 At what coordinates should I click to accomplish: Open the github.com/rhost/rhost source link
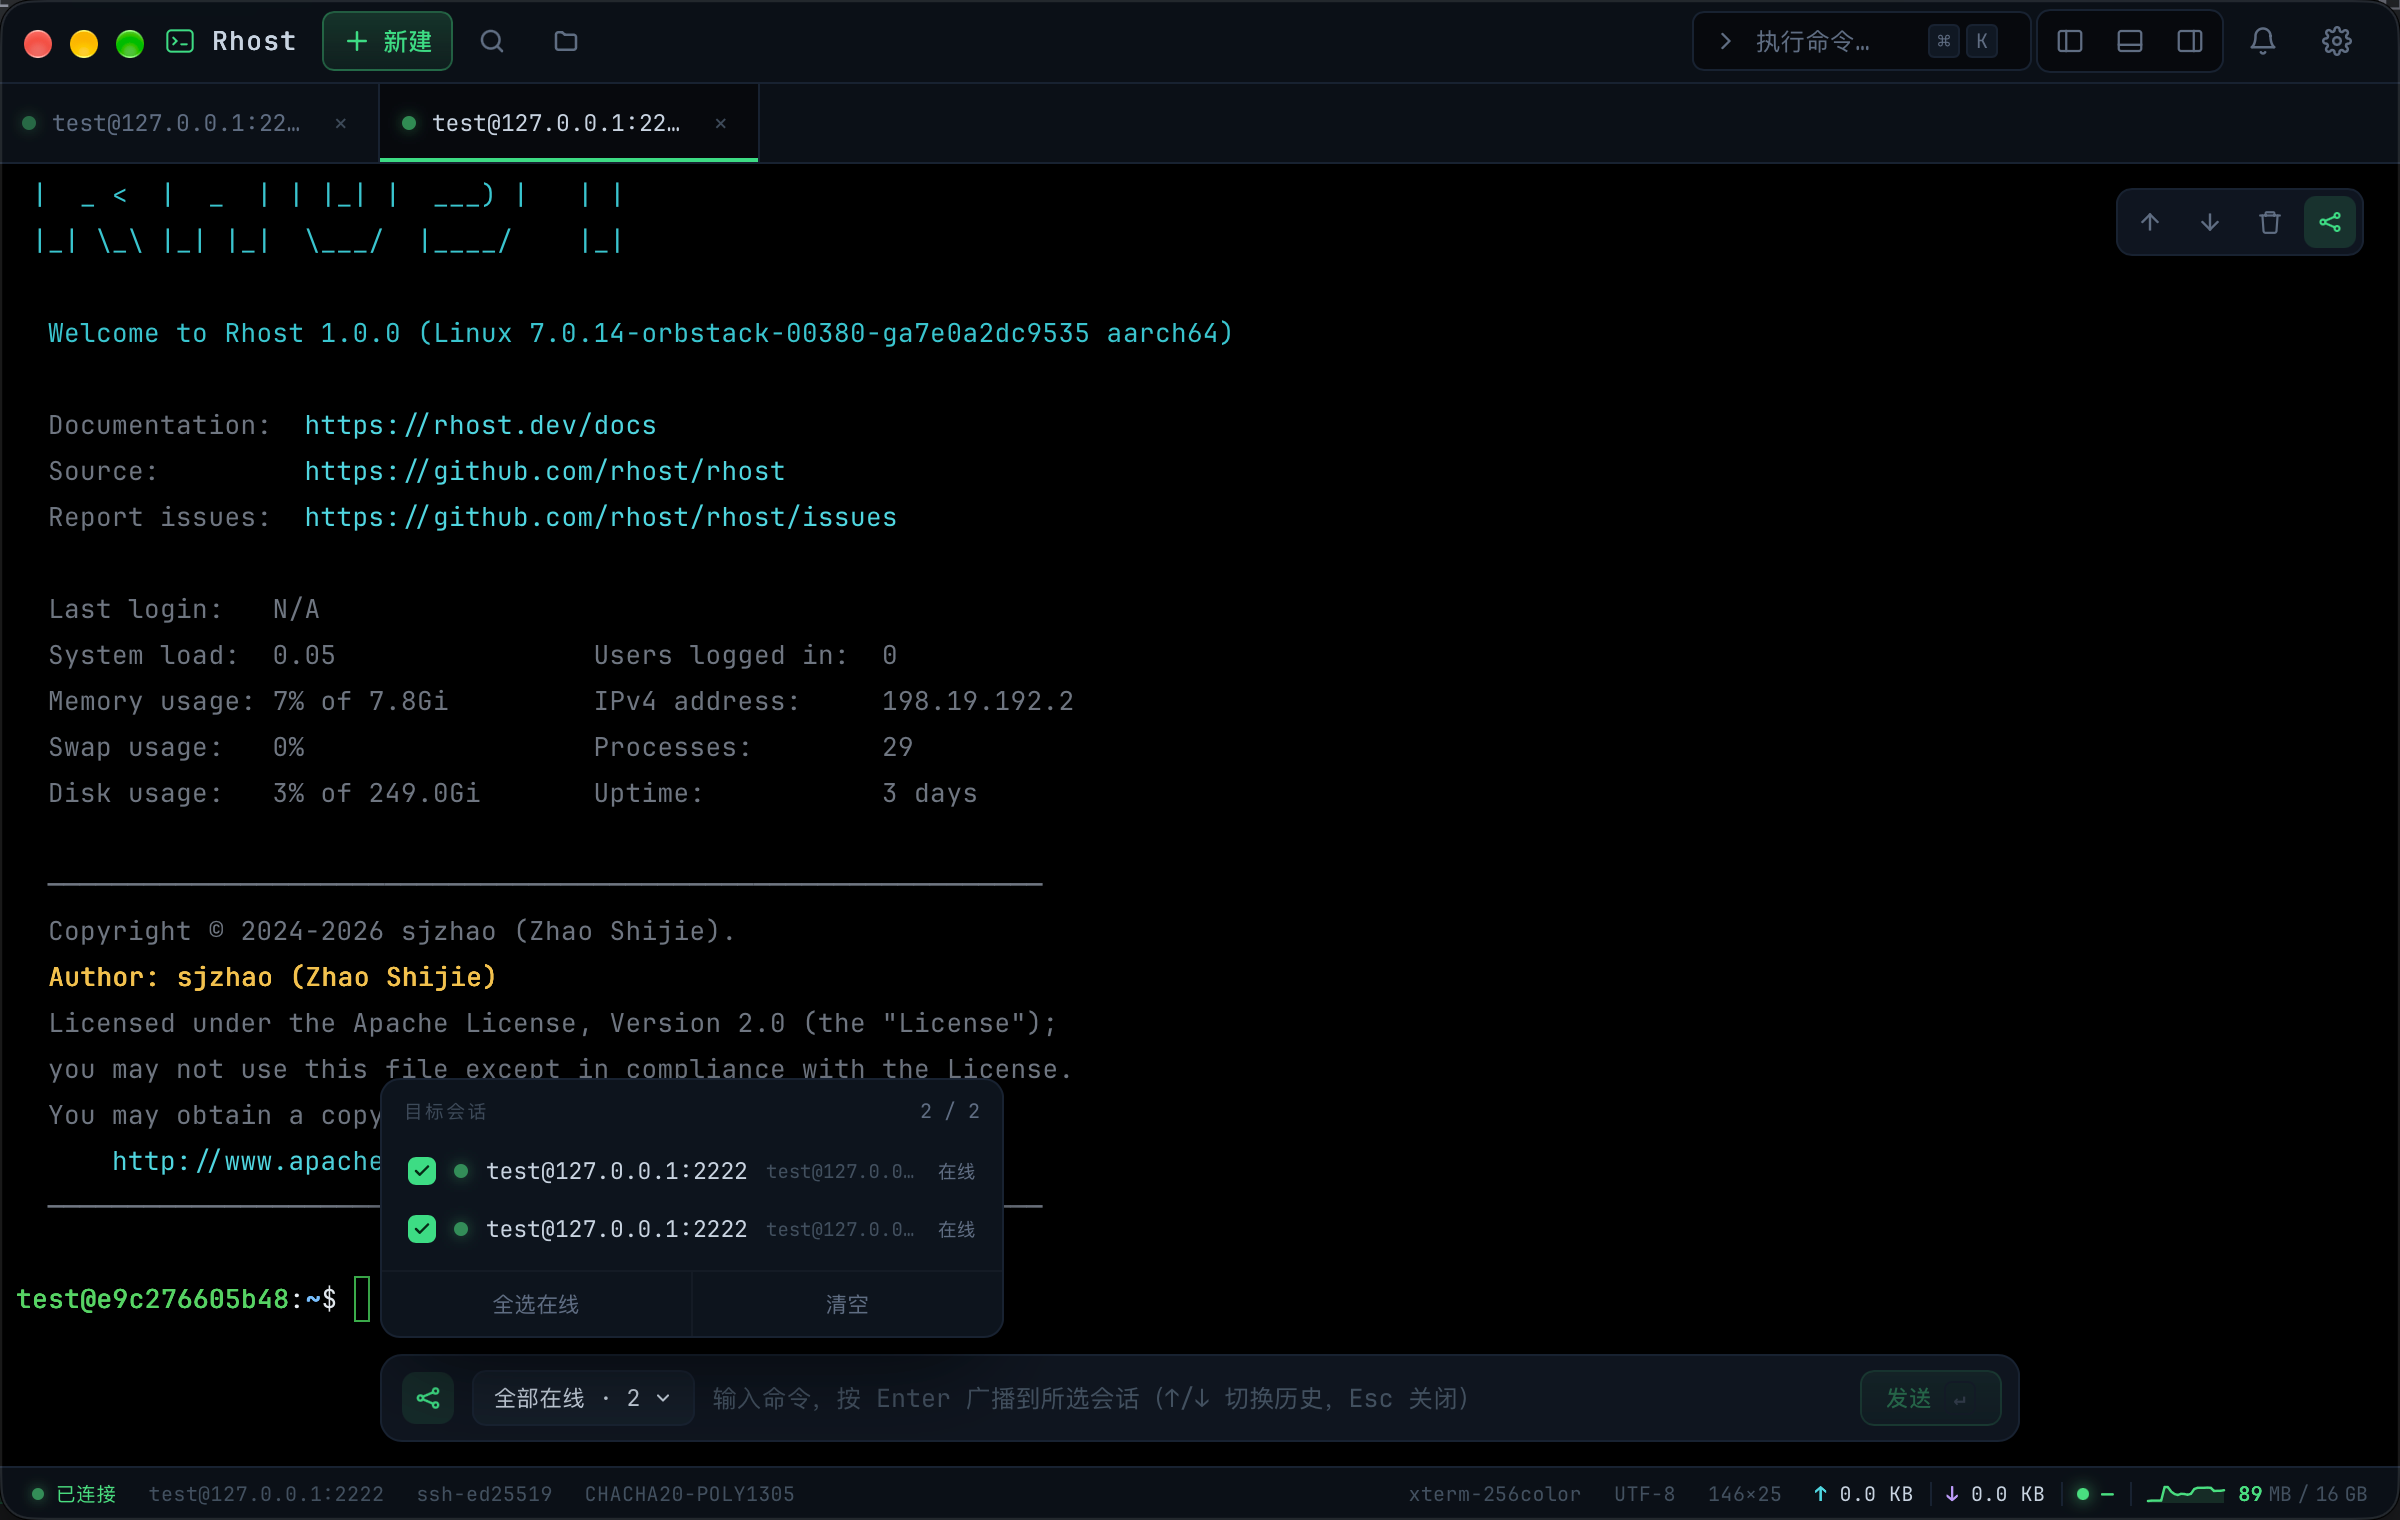[545, 471]
